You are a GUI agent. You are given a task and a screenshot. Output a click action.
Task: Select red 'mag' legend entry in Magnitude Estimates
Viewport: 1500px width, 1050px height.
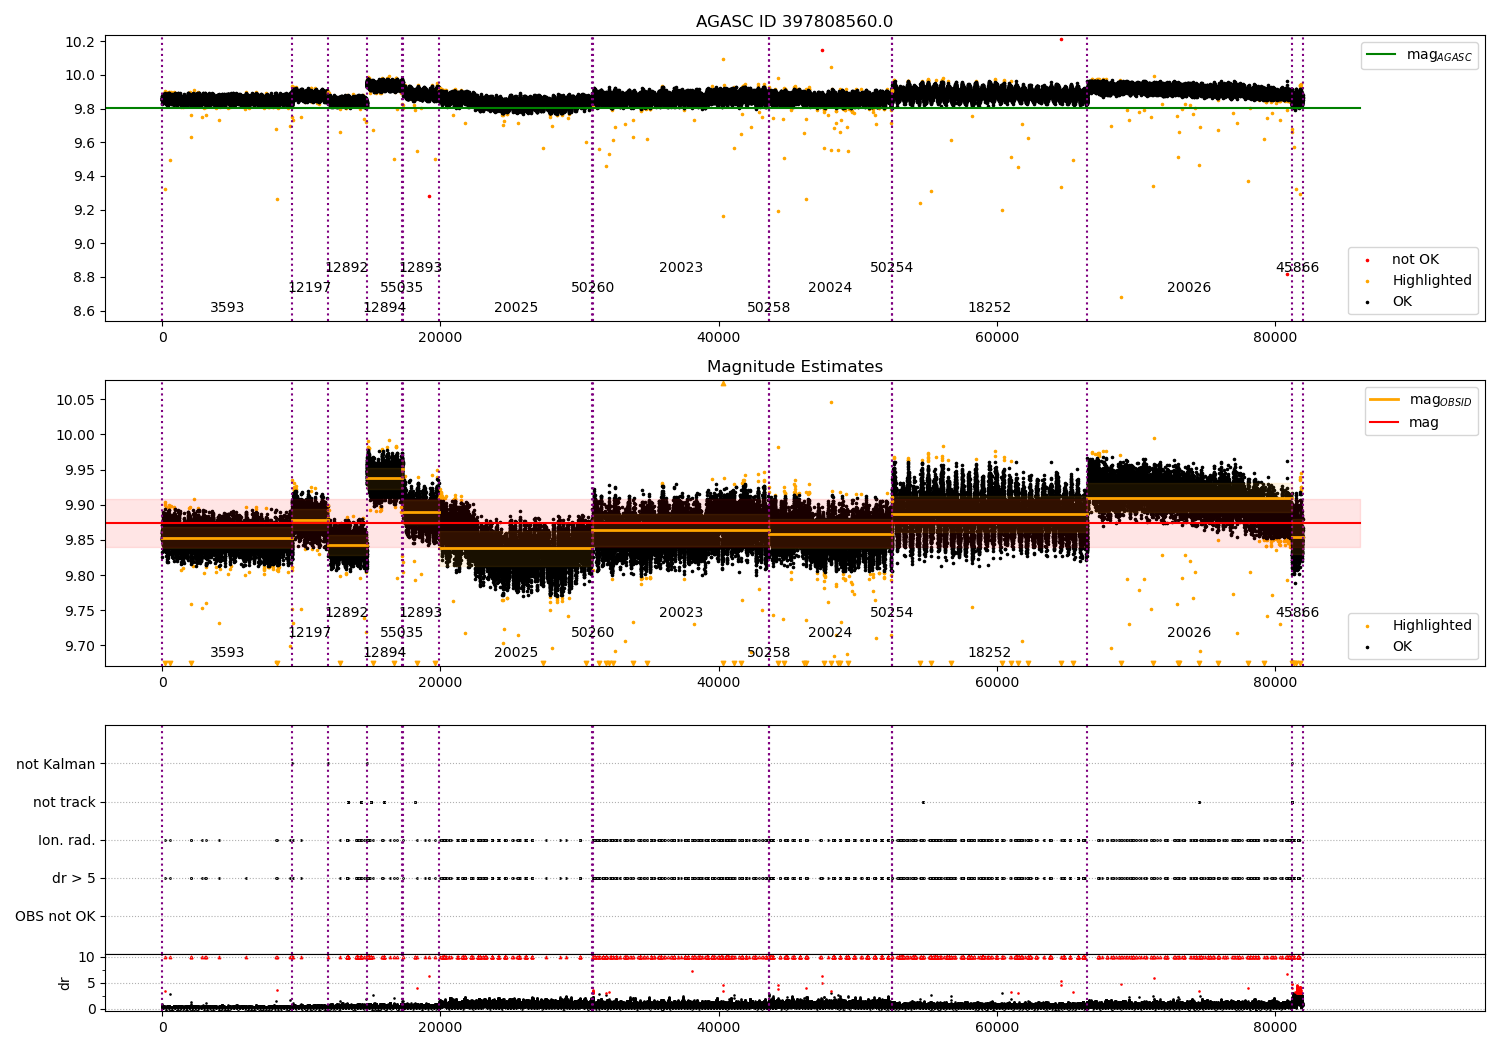[x=1404, y=423]
